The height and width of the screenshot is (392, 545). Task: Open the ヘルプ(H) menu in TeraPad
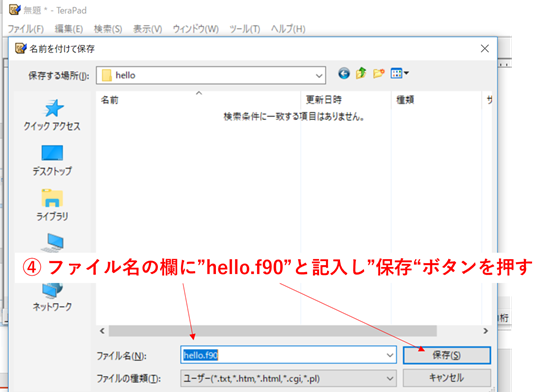pos(288,29)
